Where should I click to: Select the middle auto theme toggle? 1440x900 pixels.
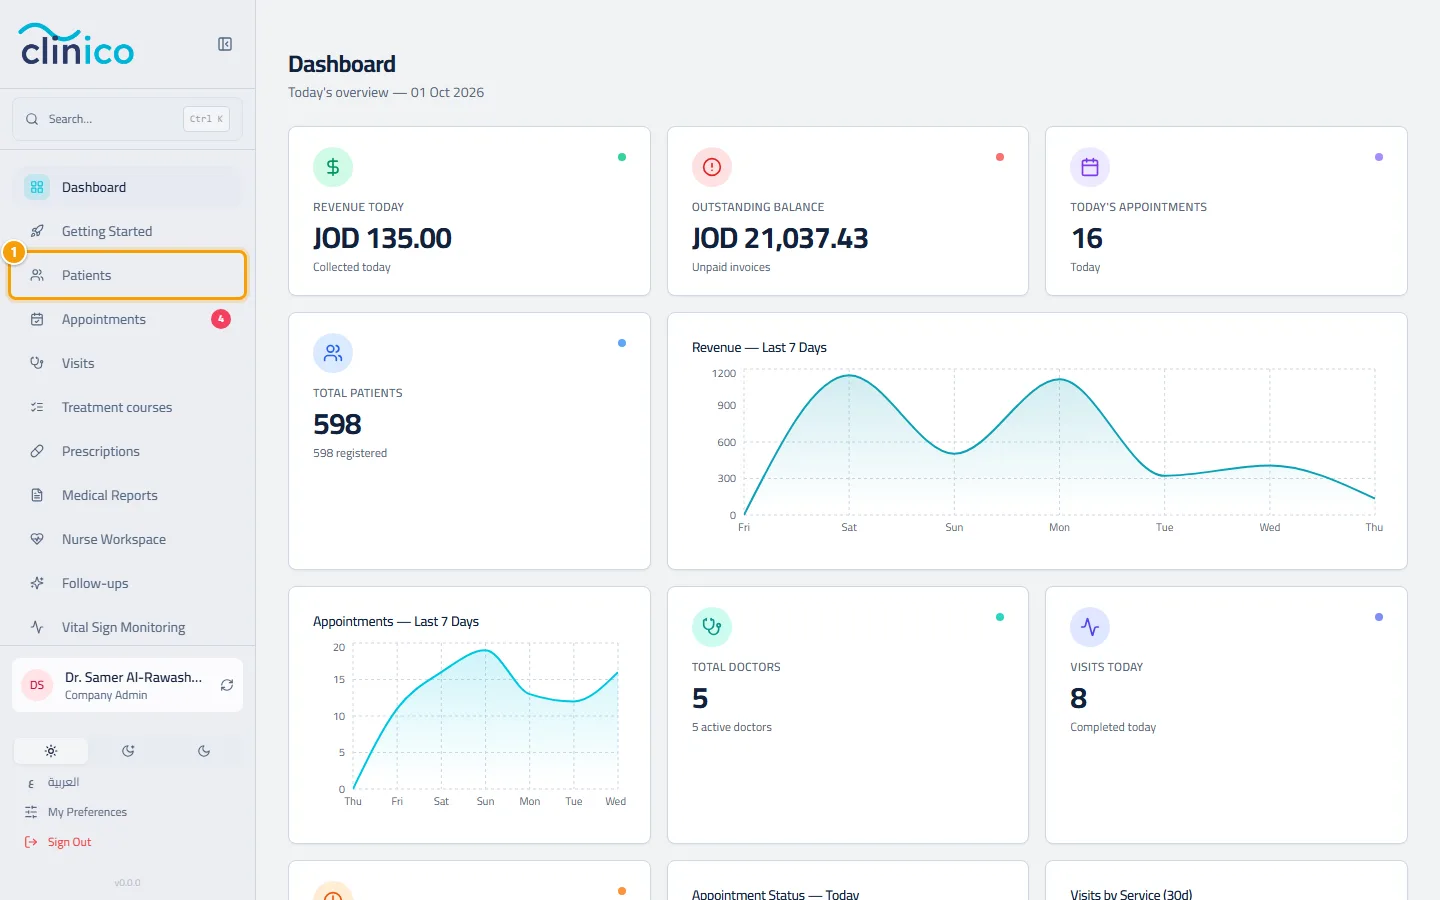(x=128, y=751)
